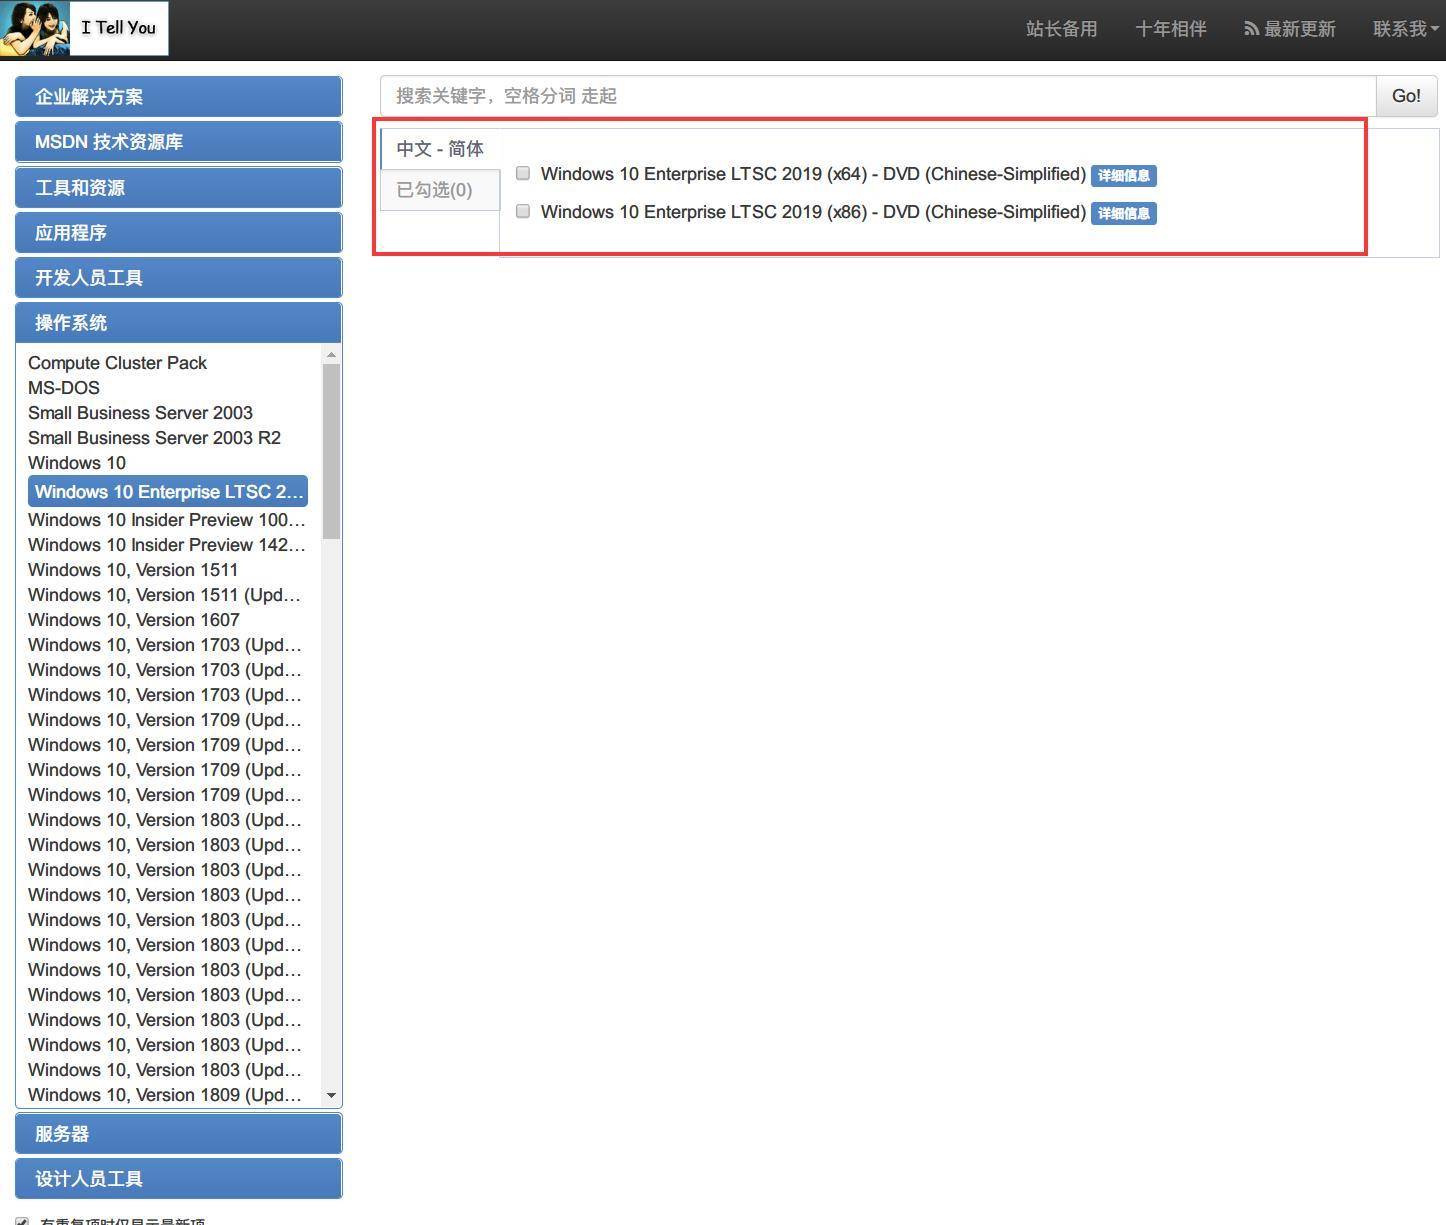Viewport: 1446px width, 1225px height.
Task: Select Windows 10, Version 1511 without update
Action: pyautogui.click(x=133, y=570)
